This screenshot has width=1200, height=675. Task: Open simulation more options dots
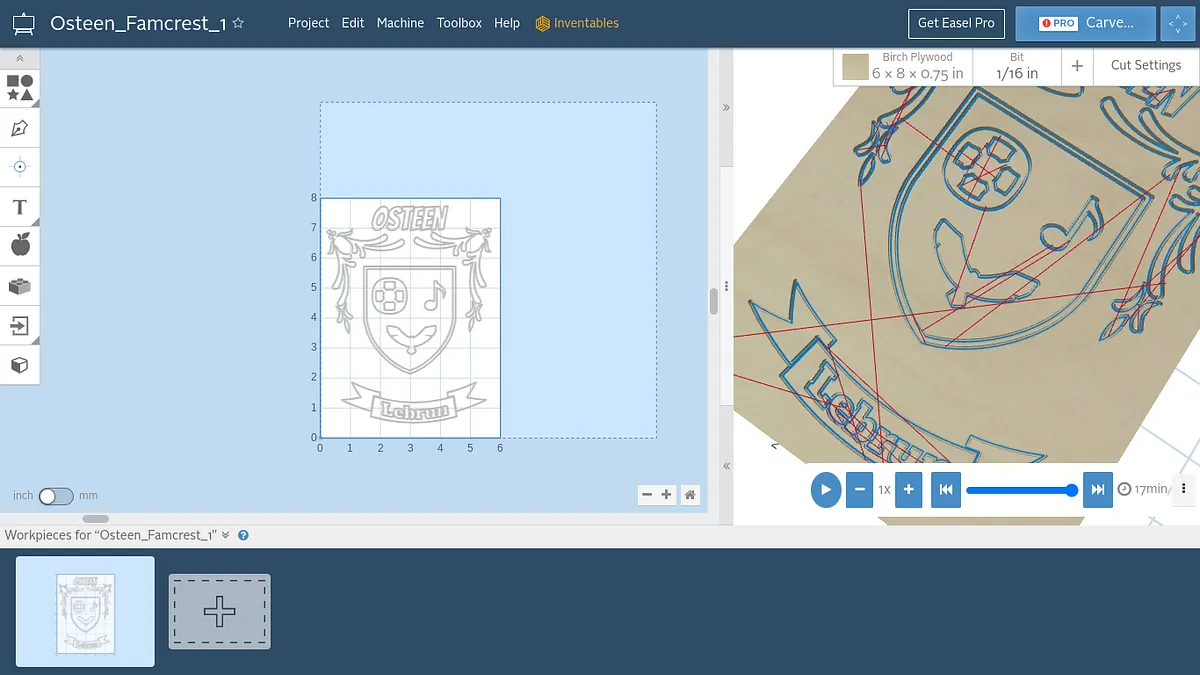pos(1184,489)
